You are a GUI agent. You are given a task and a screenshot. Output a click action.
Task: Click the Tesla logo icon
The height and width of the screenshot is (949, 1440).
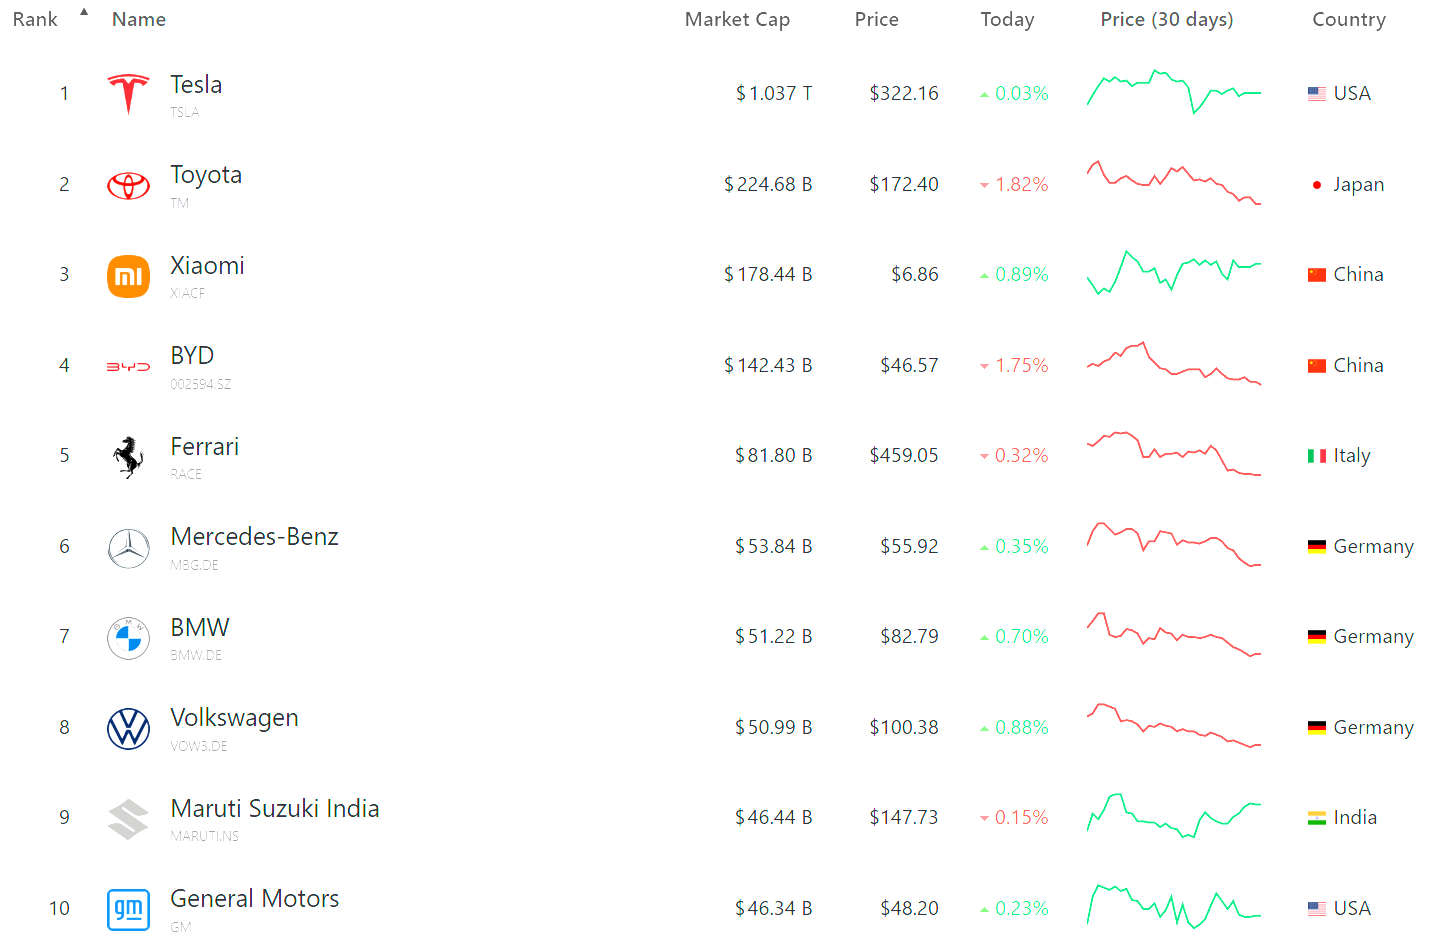[128, 94]
